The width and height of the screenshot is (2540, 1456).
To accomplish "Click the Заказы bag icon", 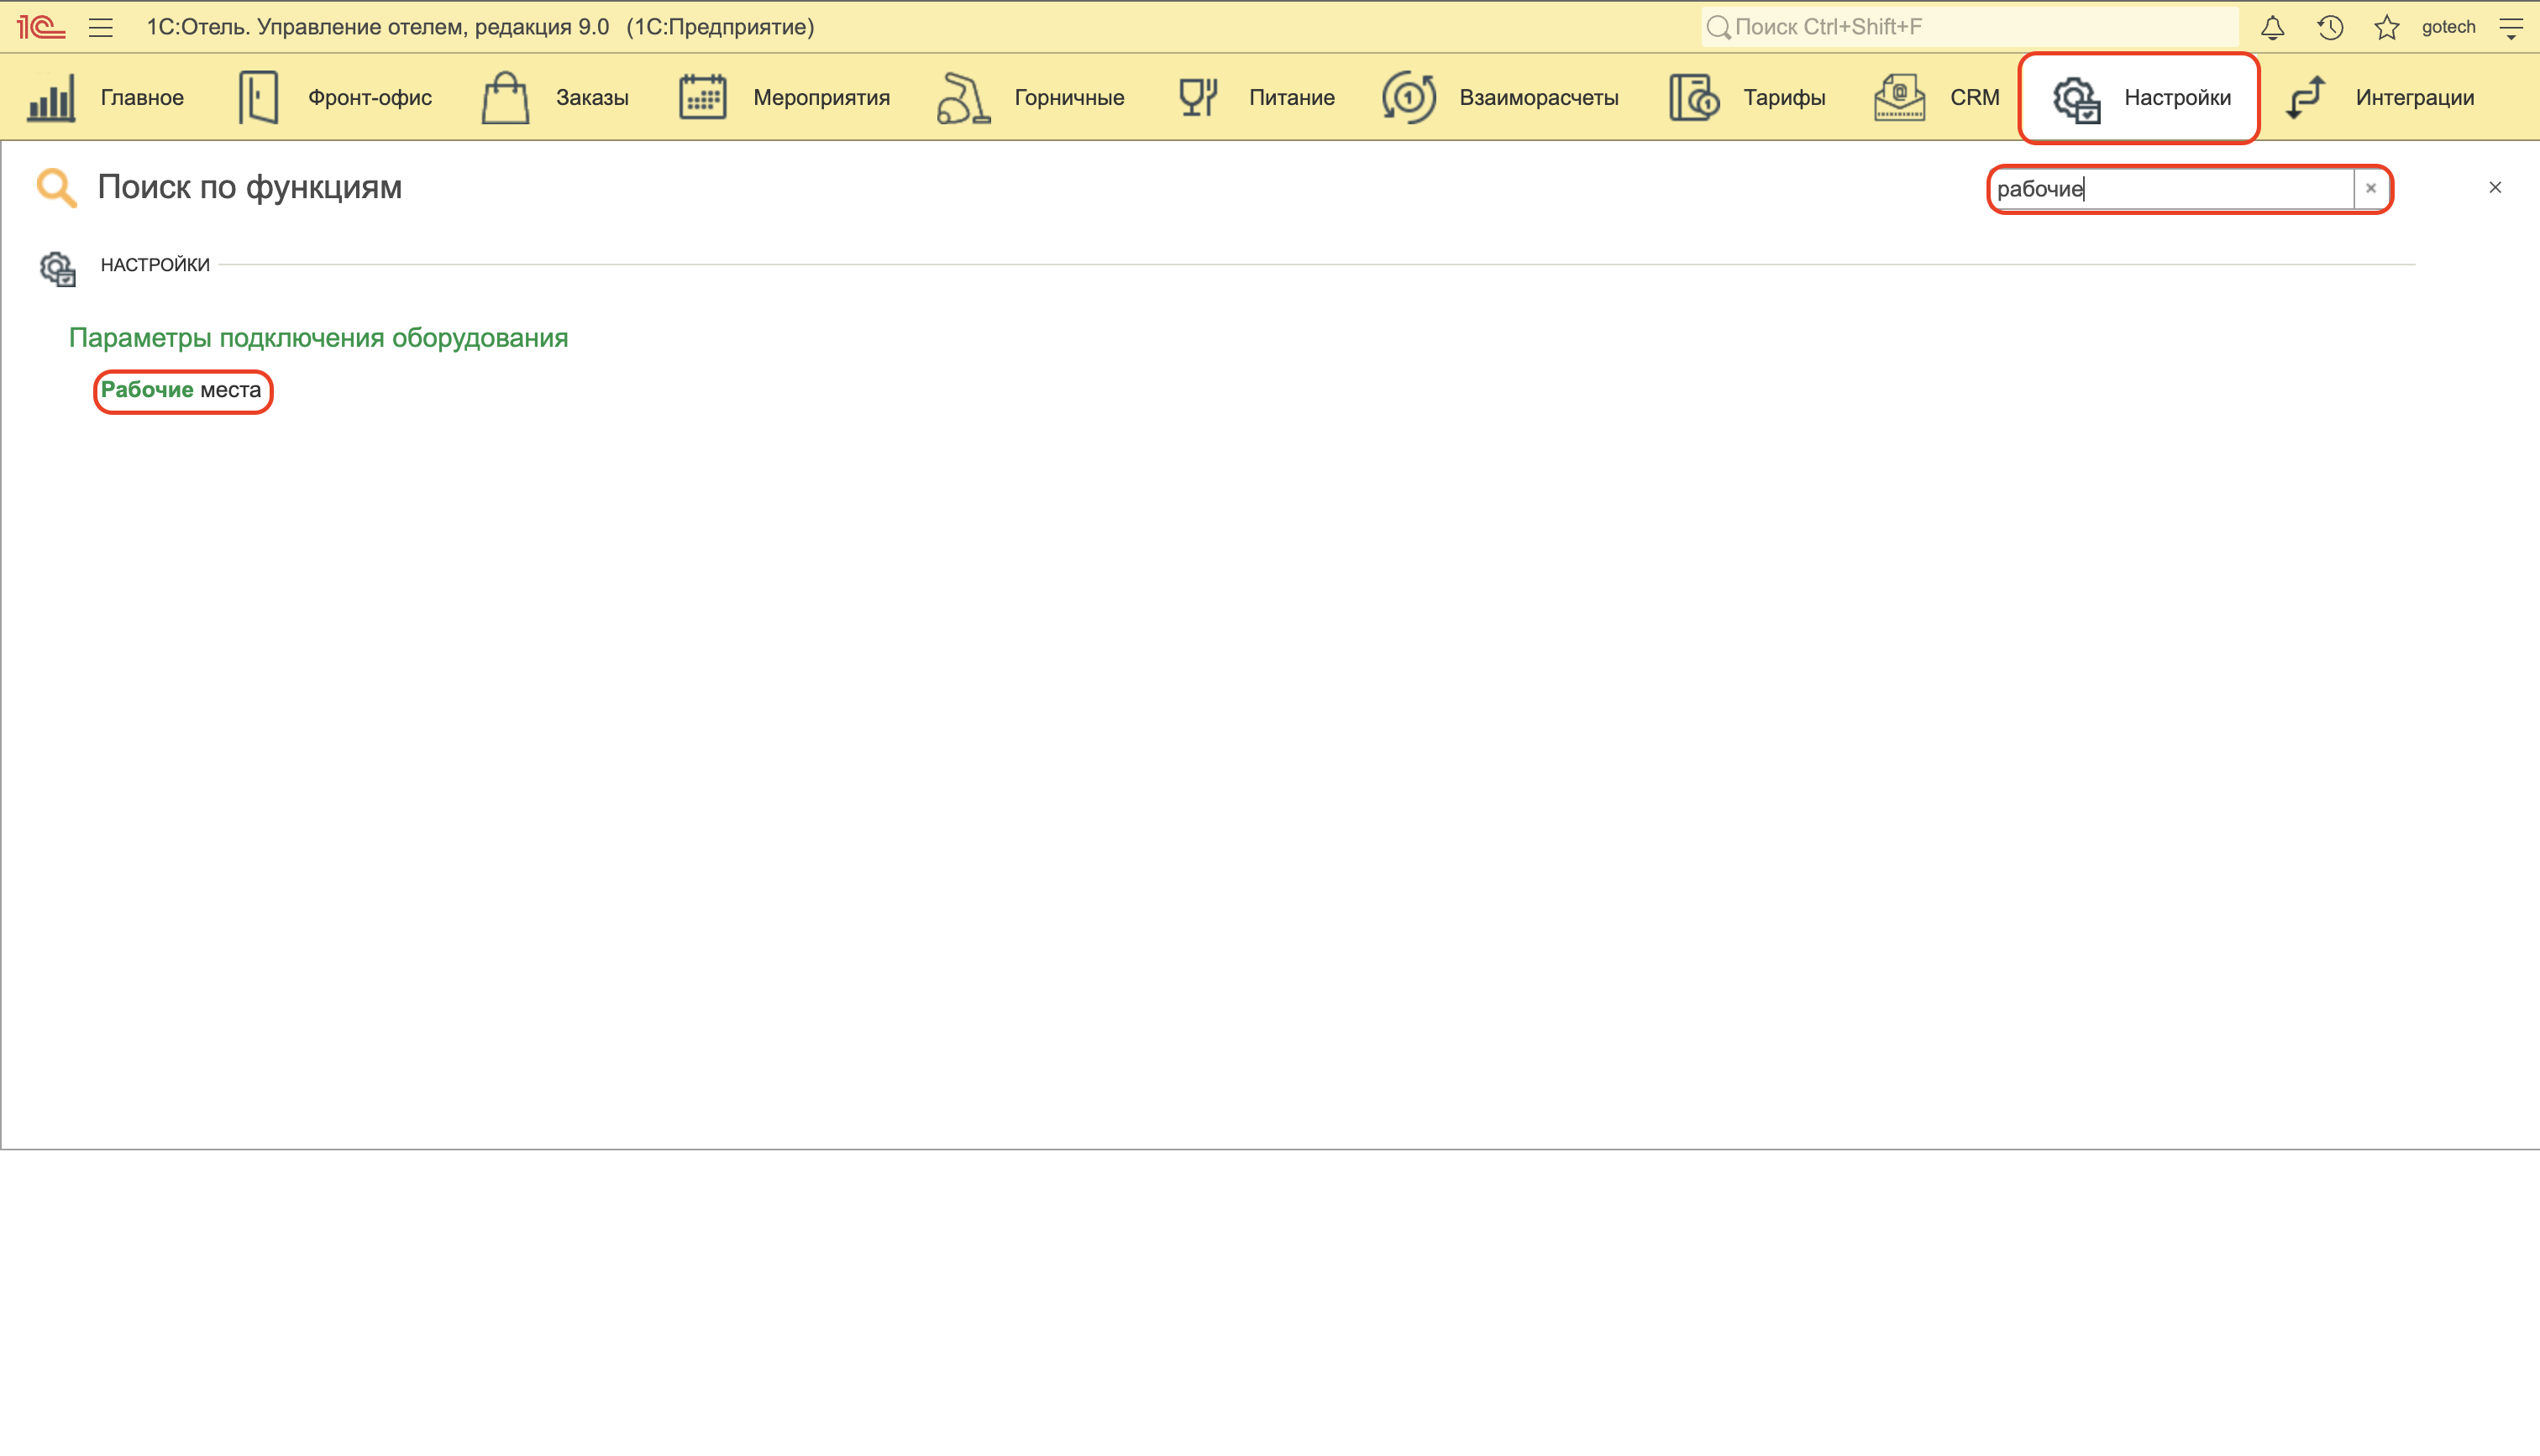I will [x=505, y=98].
